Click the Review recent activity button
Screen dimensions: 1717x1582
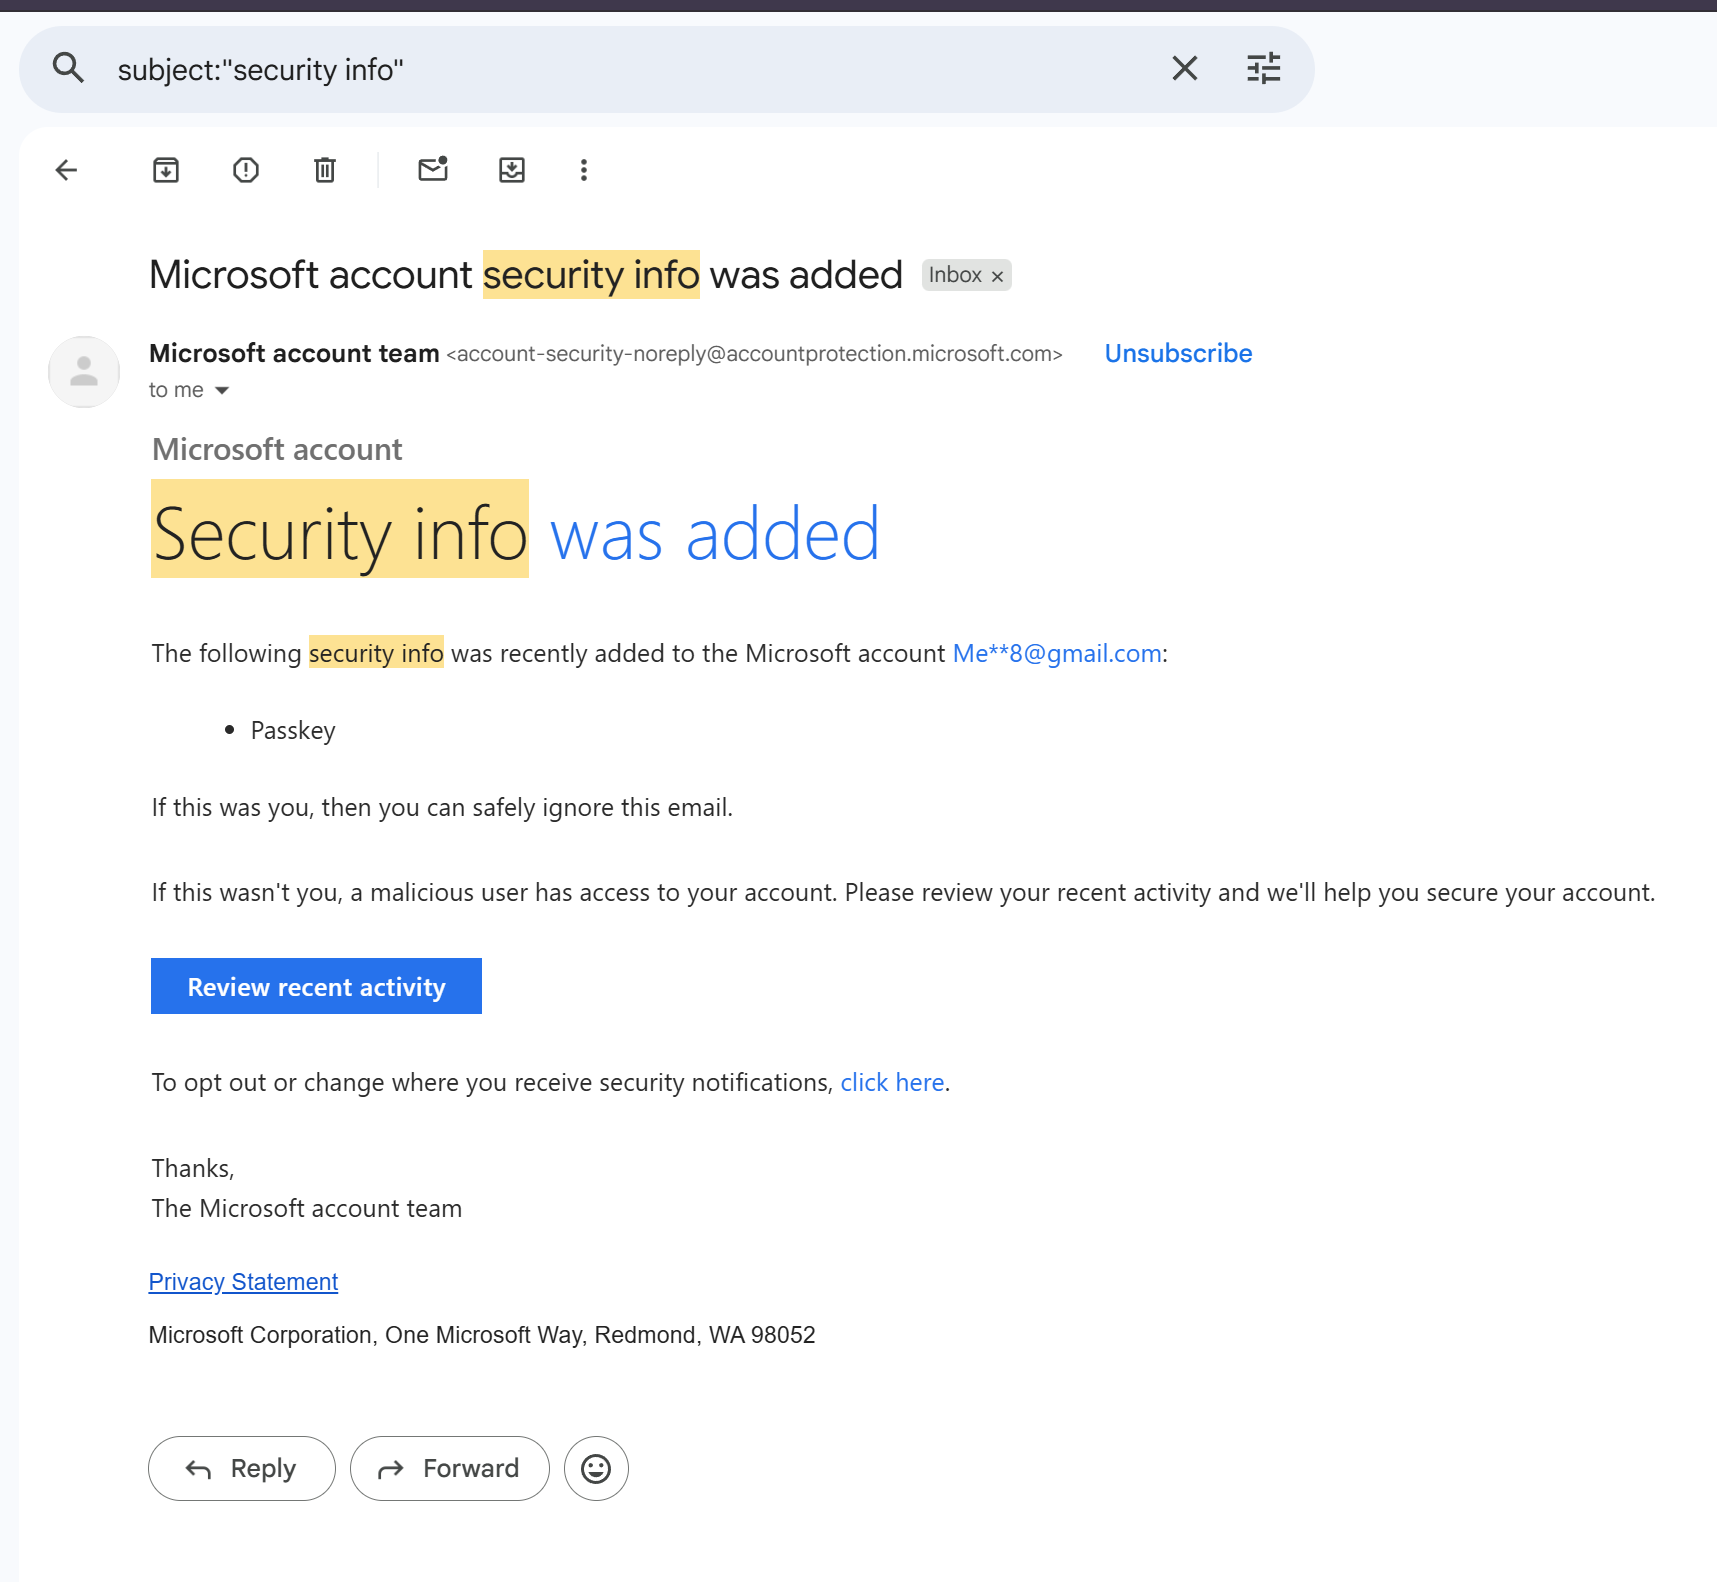316,986
